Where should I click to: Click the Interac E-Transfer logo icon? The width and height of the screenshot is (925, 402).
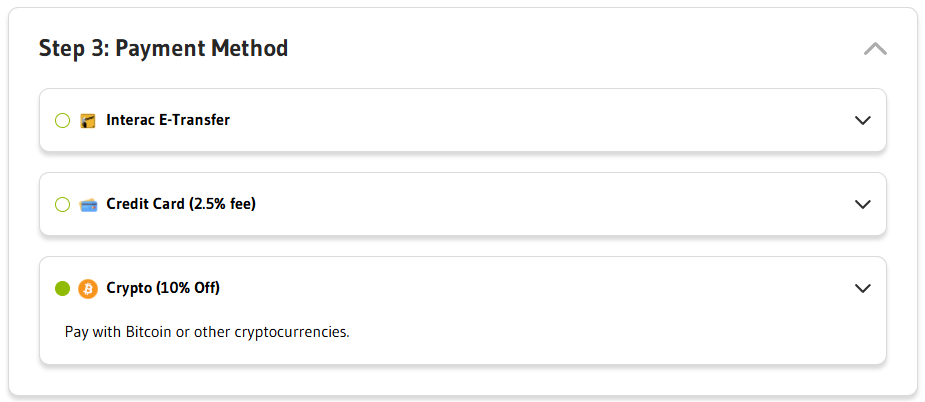tap(88, 121)
